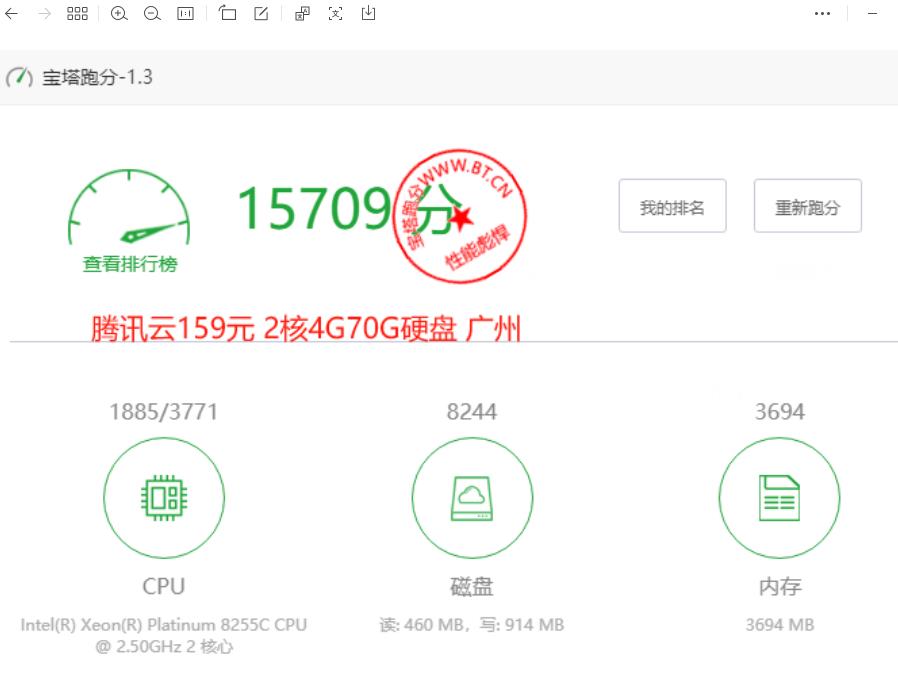
Task: Click the green CPU chip icon
Action: pyautogui.click(x=164, y=498)
